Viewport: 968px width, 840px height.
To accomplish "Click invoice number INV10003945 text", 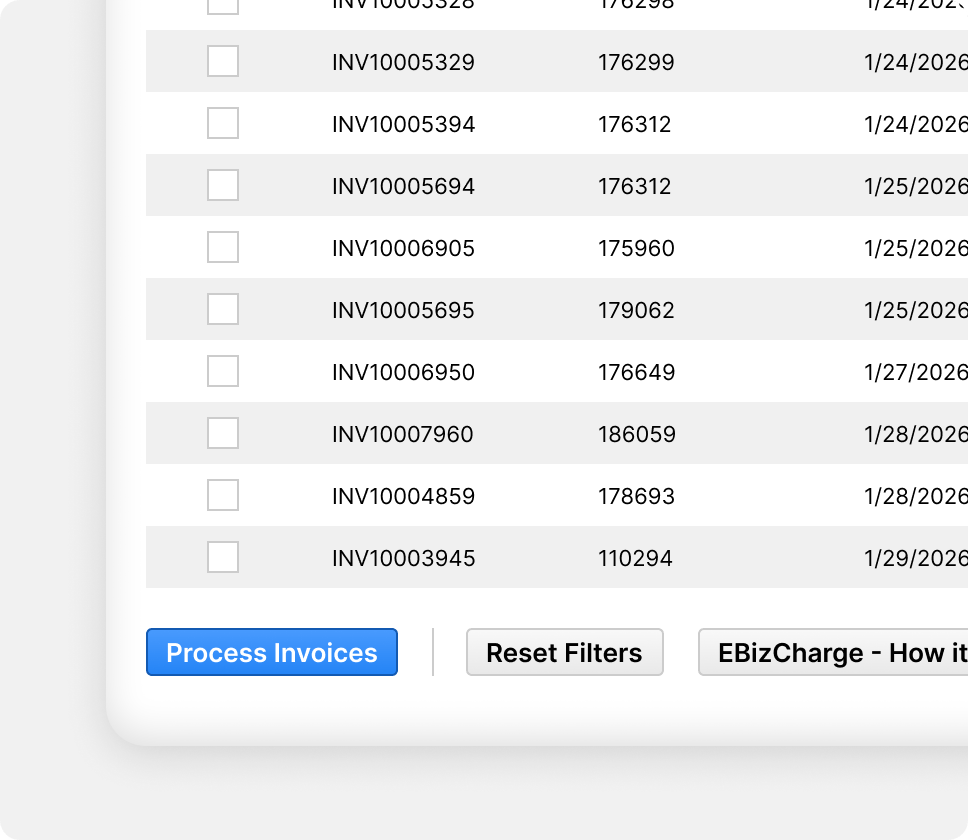I will pos(403,558).
